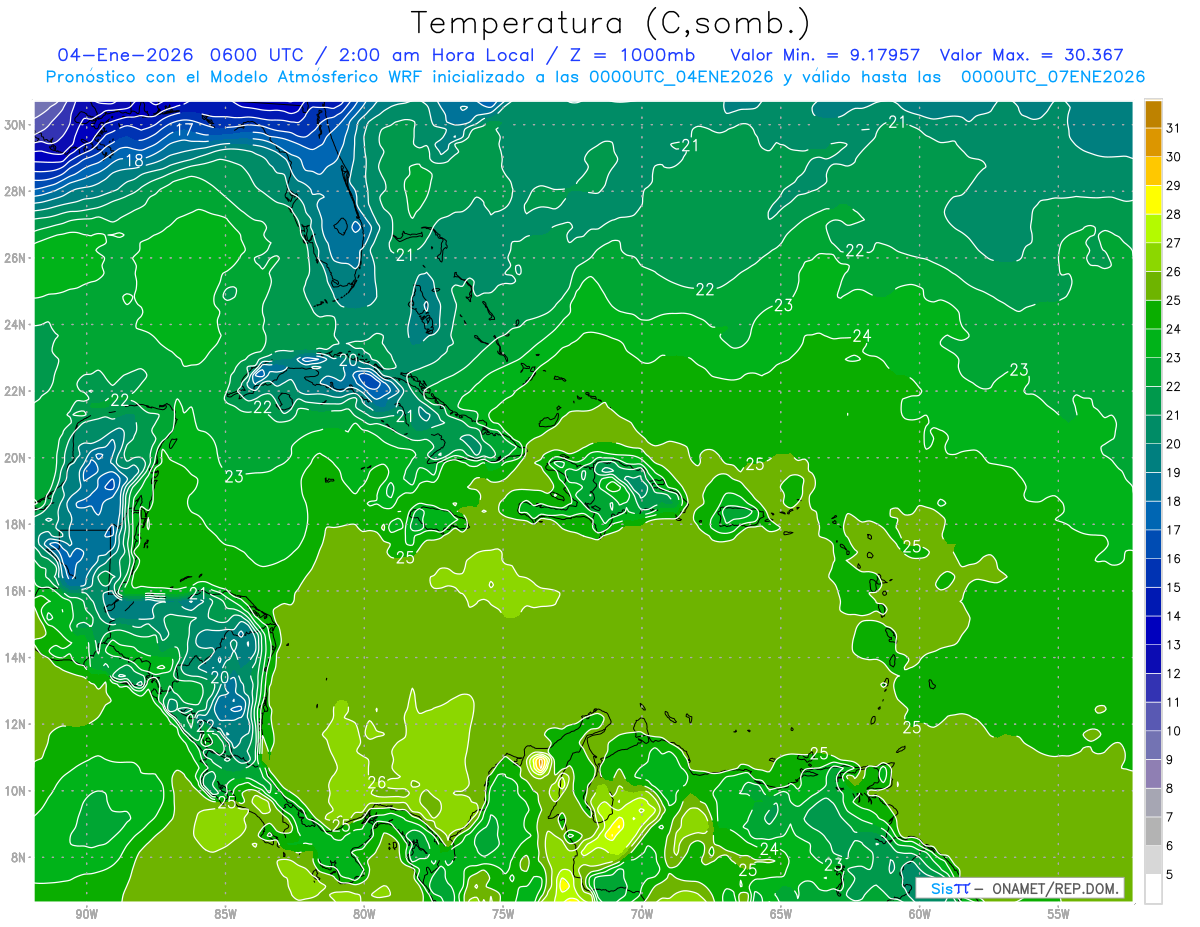The width and height of the screenshot is (1200, 927).
Task: Click the "28N" latitude axis label
Action: tap(16, 191)
